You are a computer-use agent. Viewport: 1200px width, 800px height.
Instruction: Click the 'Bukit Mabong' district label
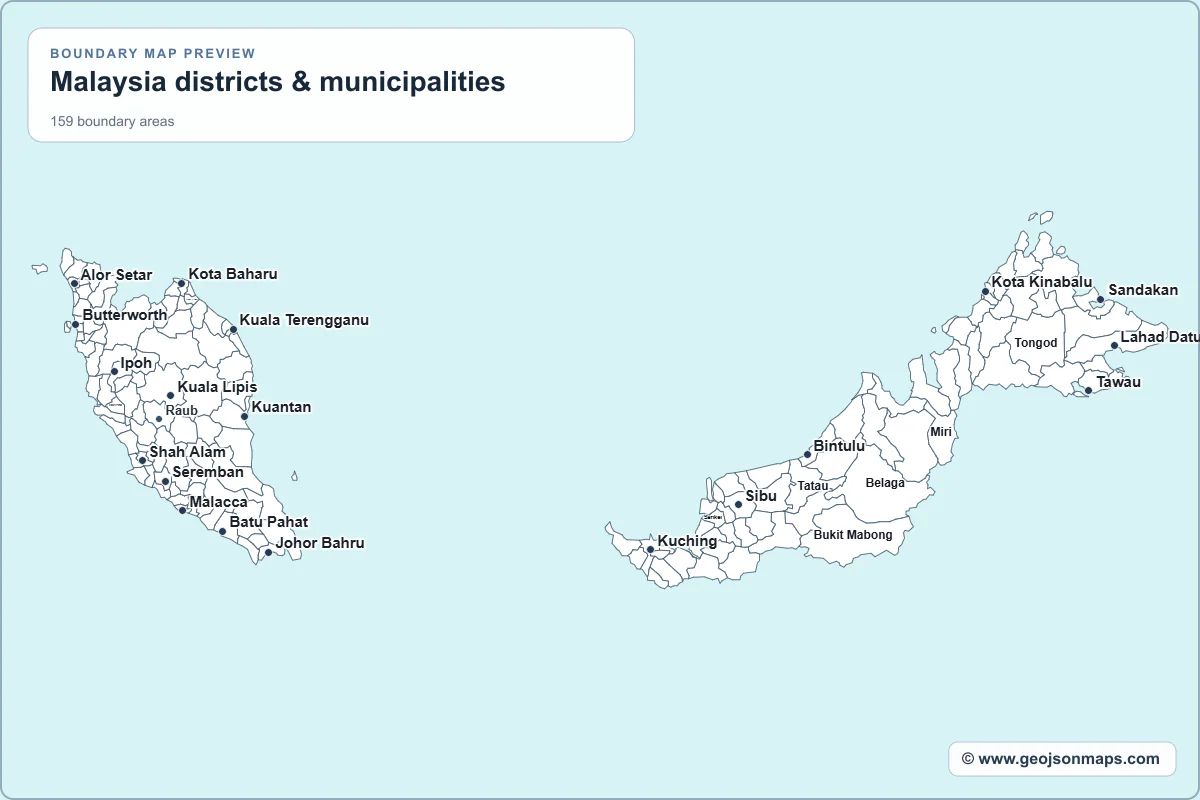click(853, 535)
